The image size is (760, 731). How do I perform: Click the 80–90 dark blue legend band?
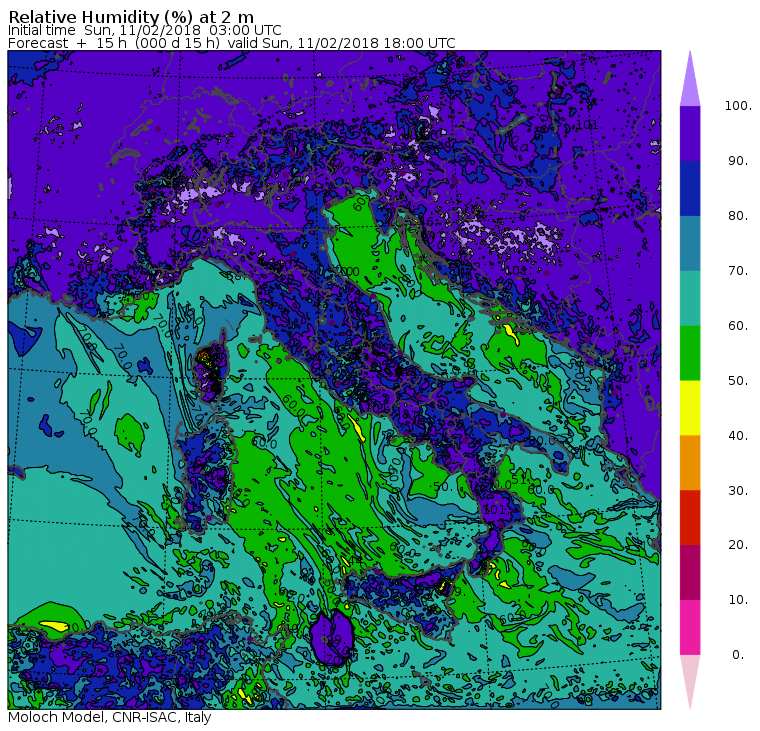[690, 188]
